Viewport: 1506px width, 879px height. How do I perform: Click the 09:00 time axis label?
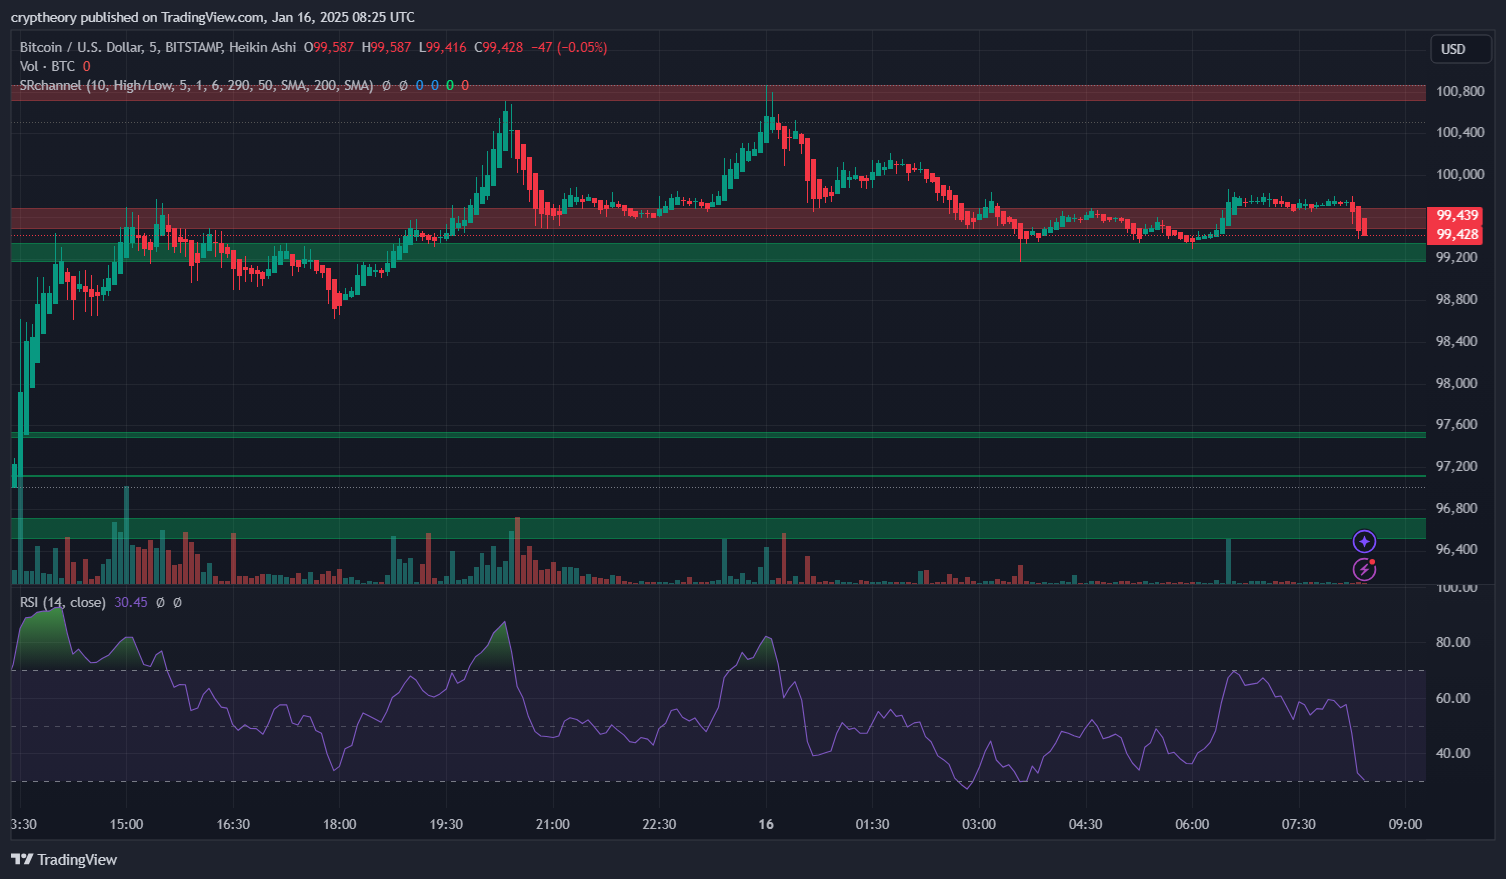coord(1405,824)
